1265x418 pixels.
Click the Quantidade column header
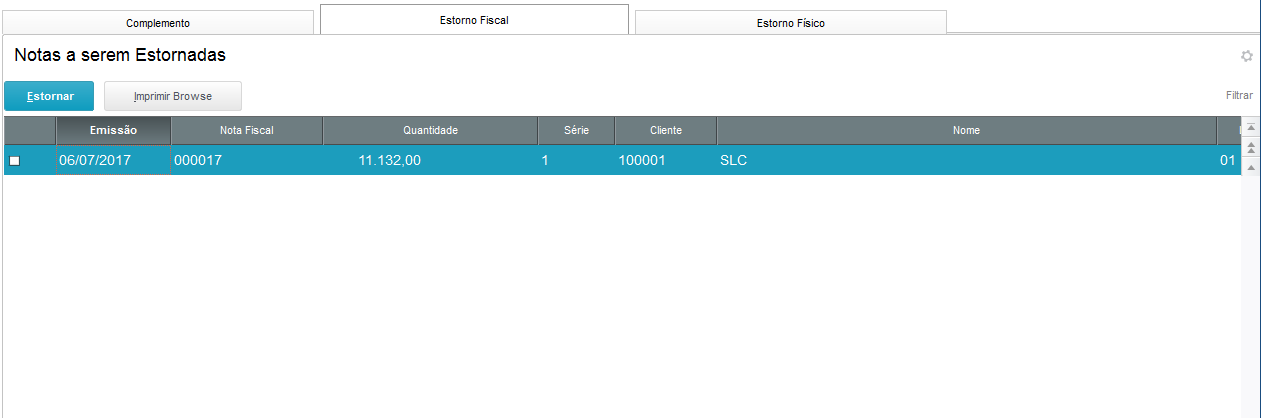tap(430, 130)
